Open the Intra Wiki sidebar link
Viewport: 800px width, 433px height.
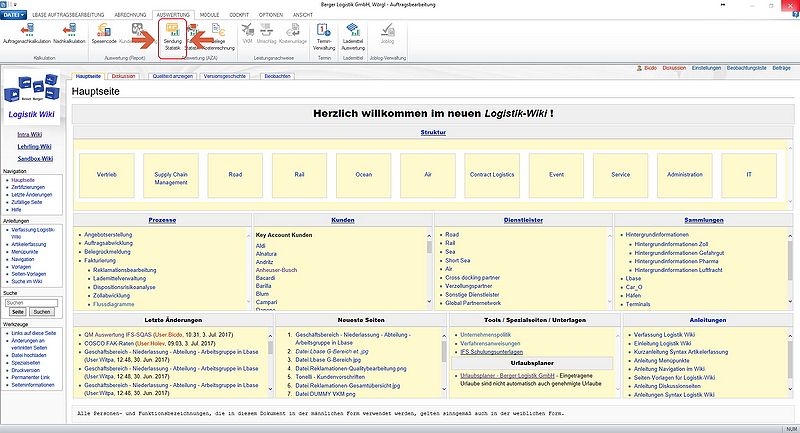(30, 135)
